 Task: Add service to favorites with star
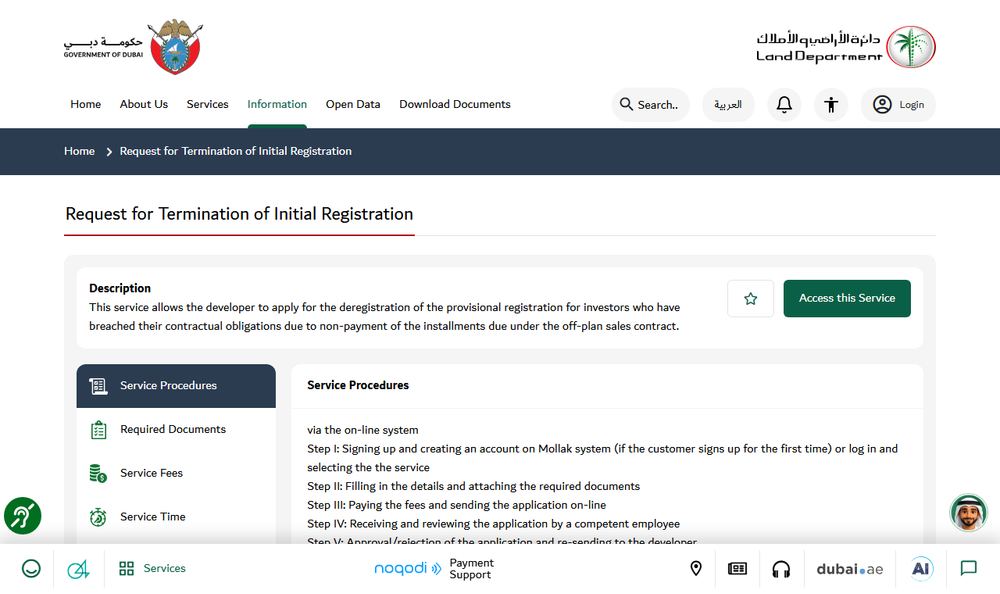point(751,299)
